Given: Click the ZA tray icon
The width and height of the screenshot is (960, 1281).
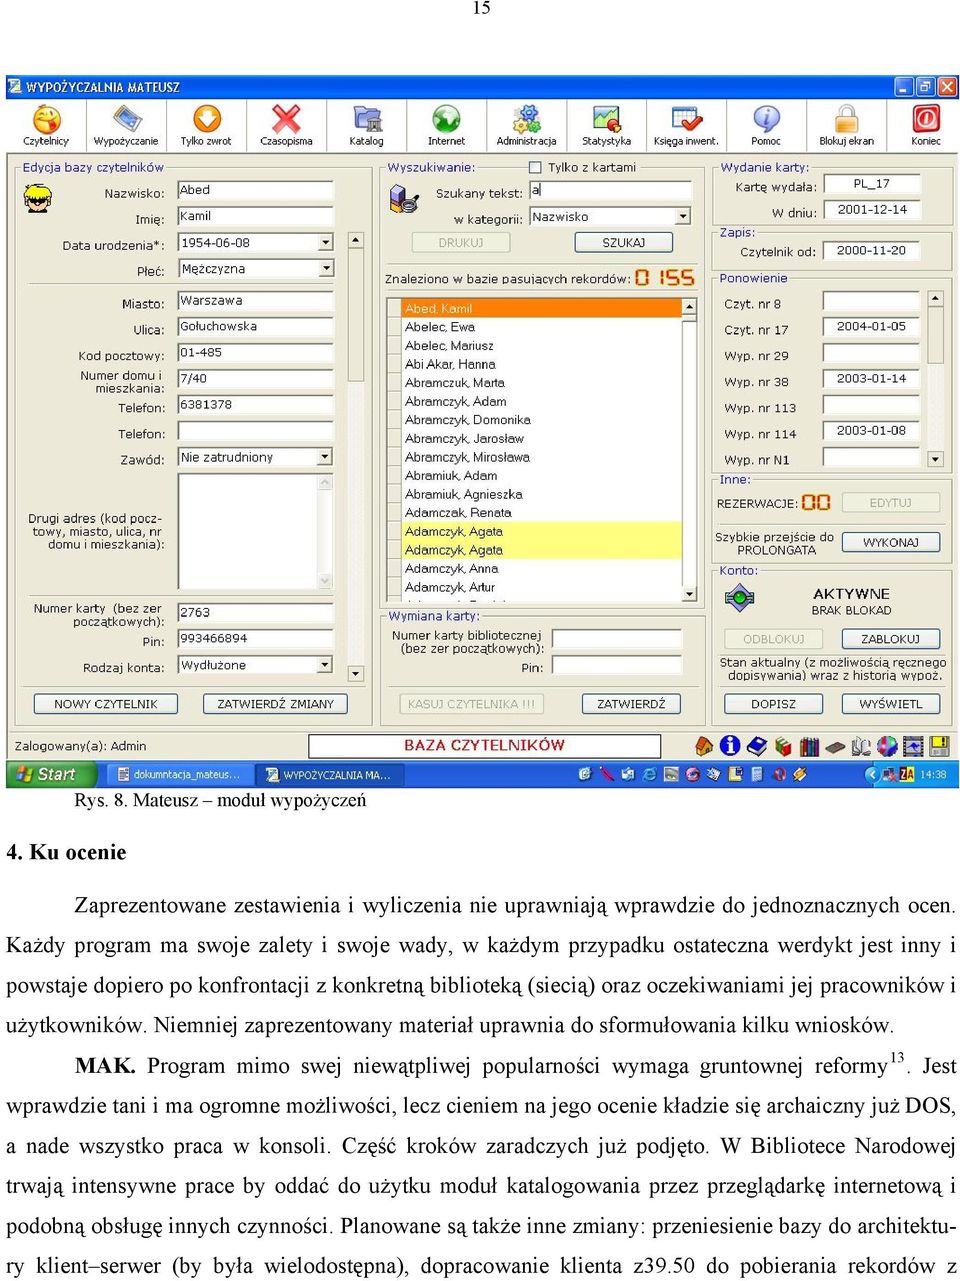Looking at the screenshot, I should (907, 774).
